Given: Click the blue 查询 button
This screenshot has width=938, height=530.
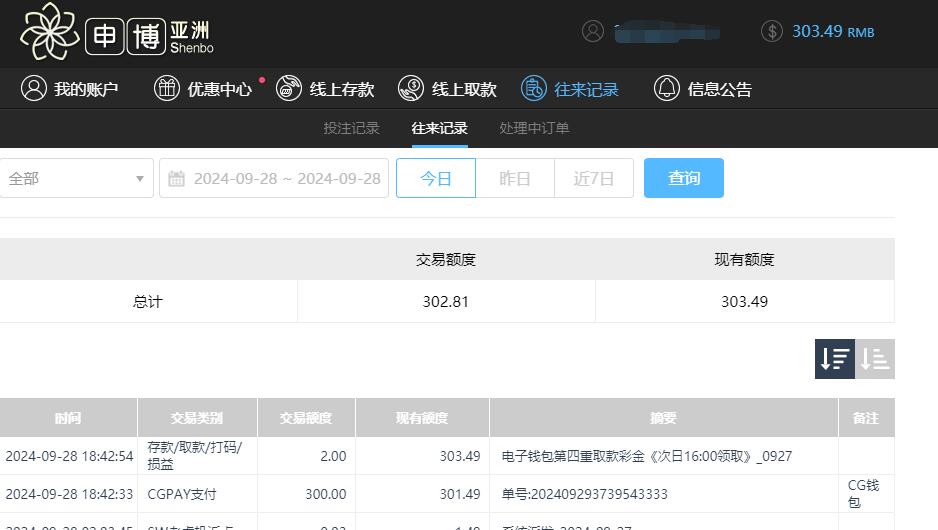Looking at the screenshot, I should tap(684, 178).
